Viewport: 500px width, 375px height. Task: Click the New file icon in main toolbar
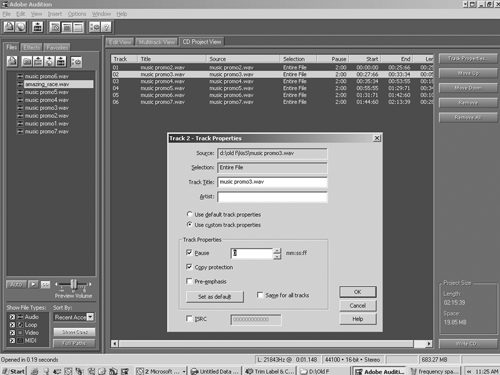pos(9,27)
